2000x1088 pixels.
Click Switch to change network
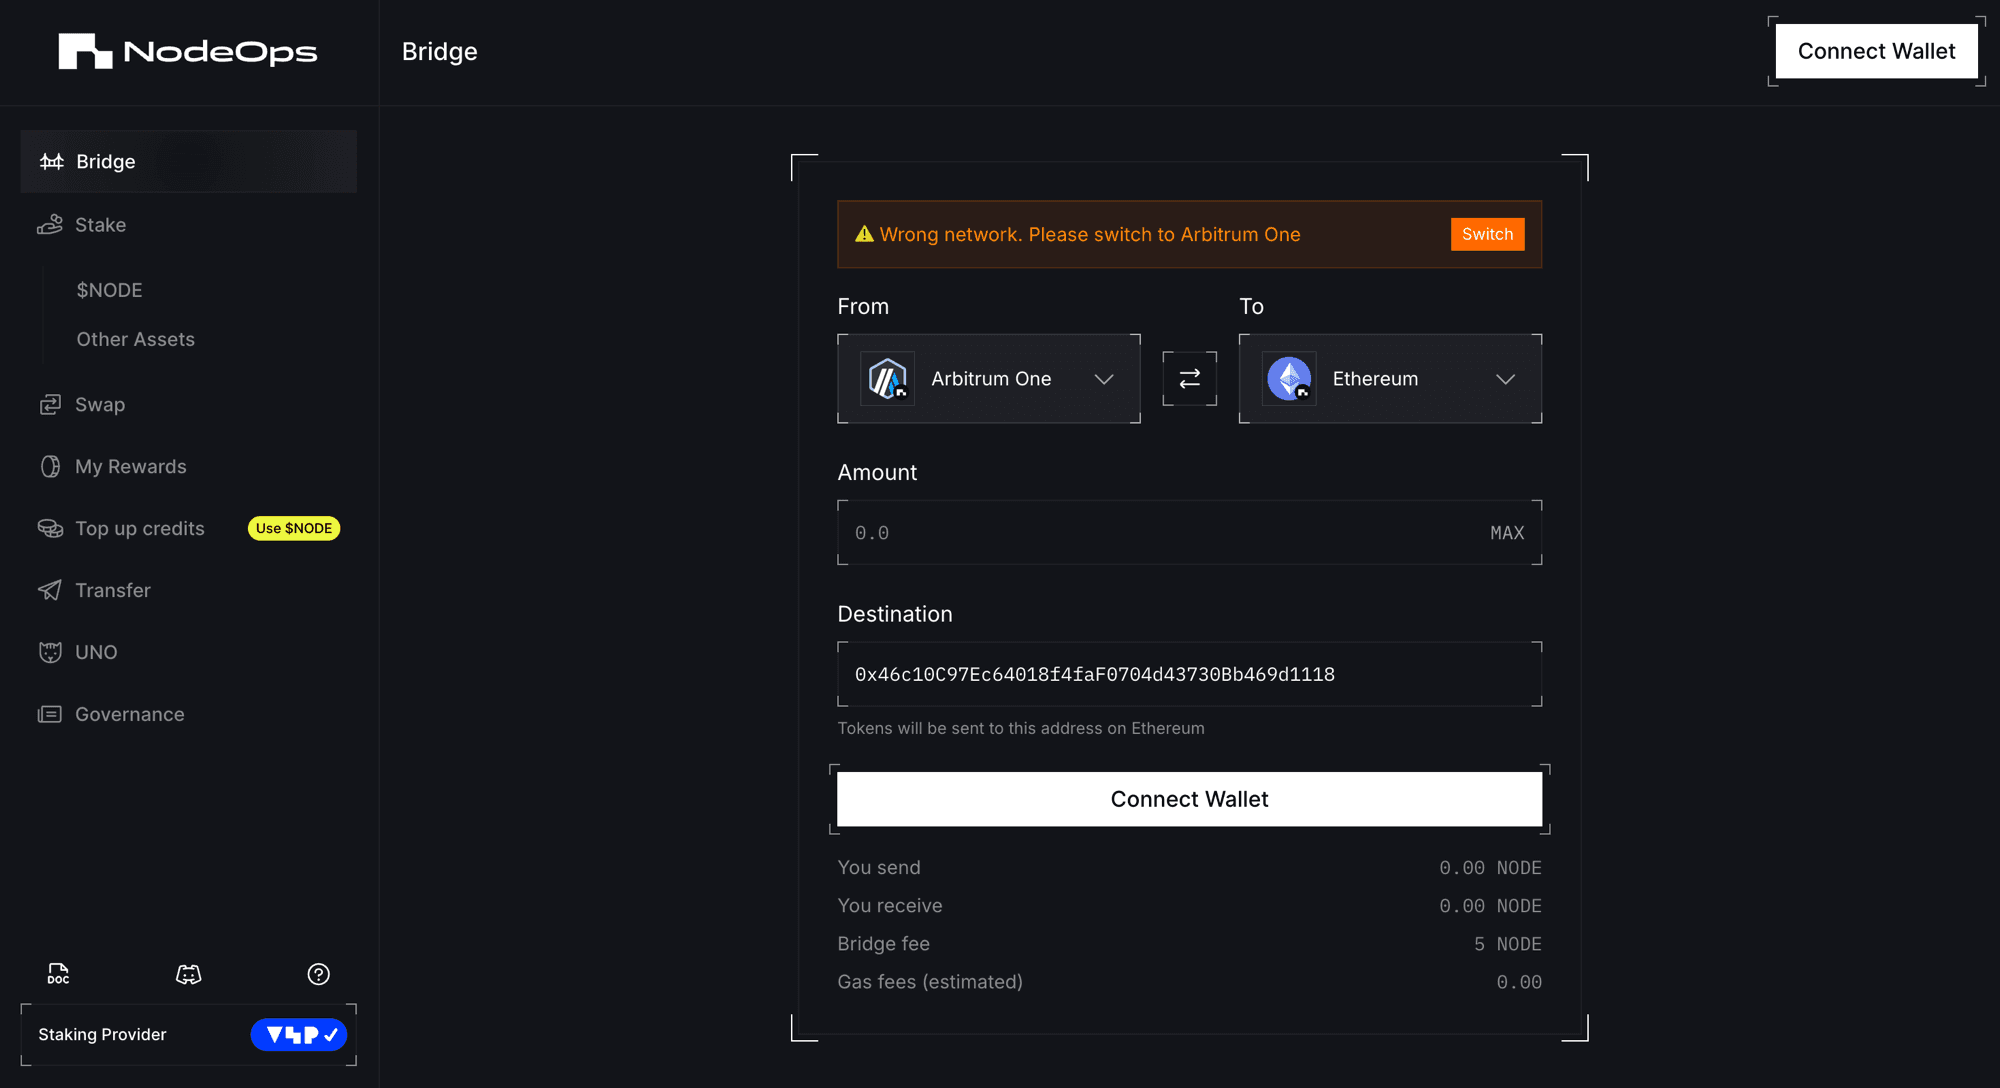(1488, 234)
